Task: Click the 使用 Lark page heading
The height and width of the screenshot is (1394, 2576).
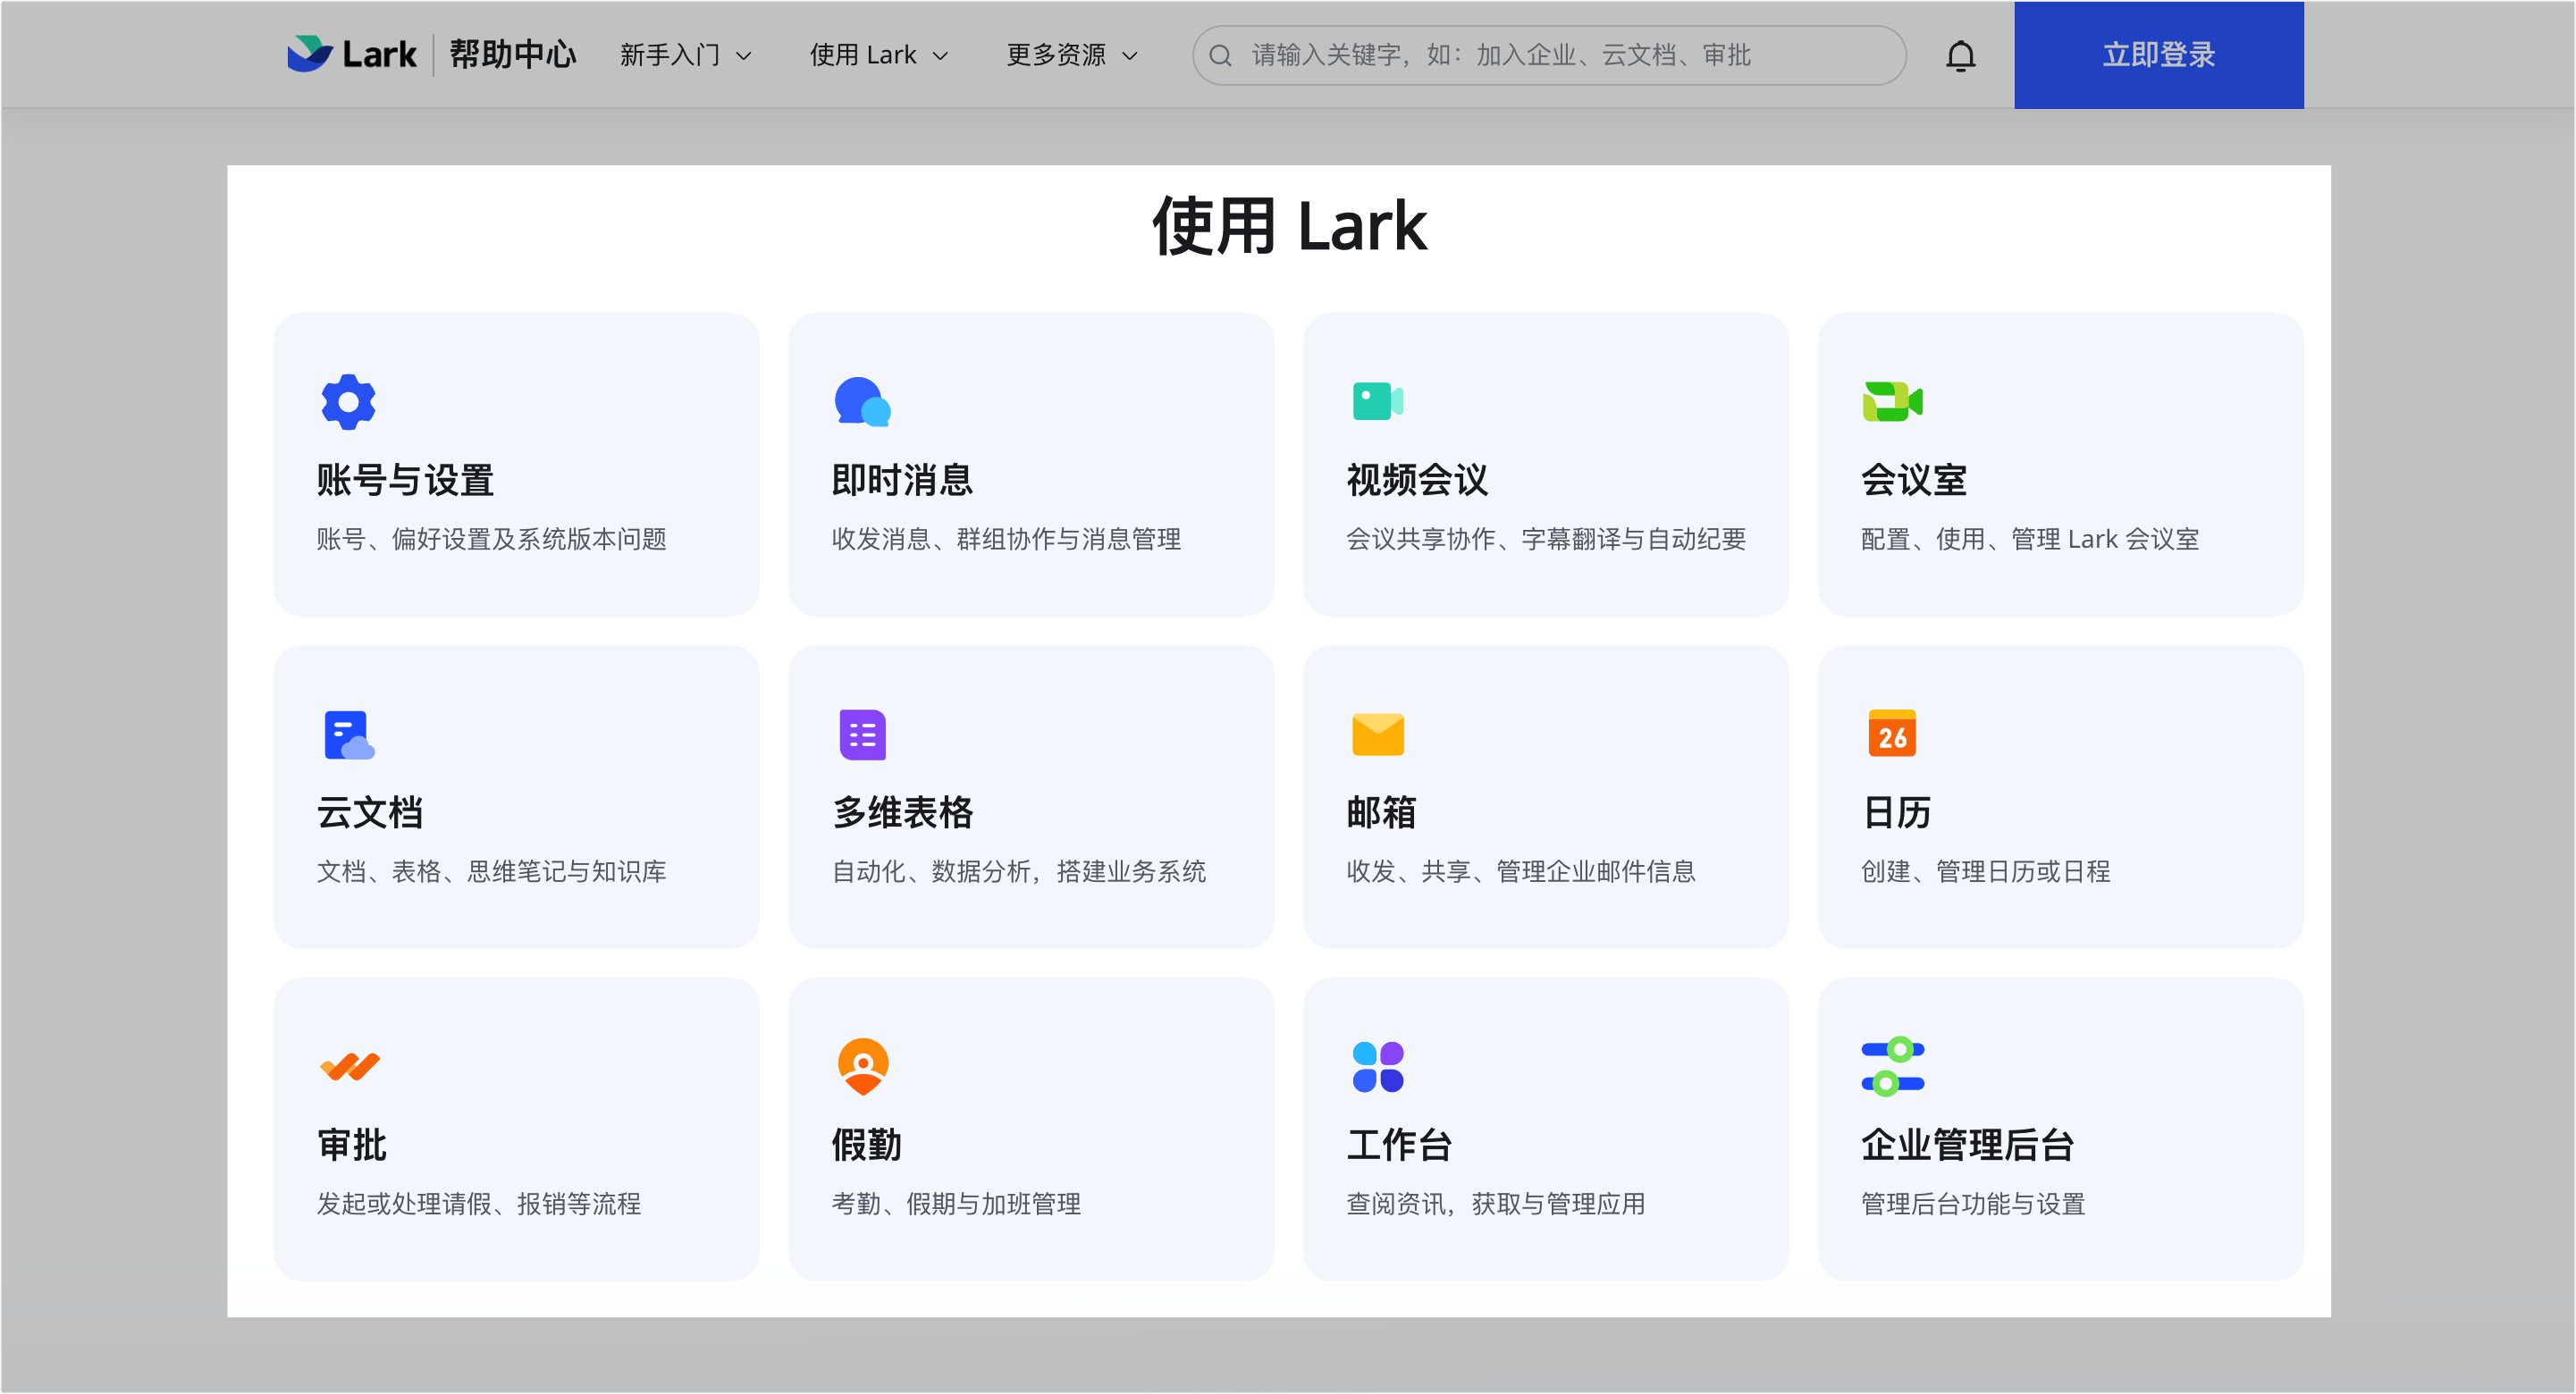Action: 1289,226
